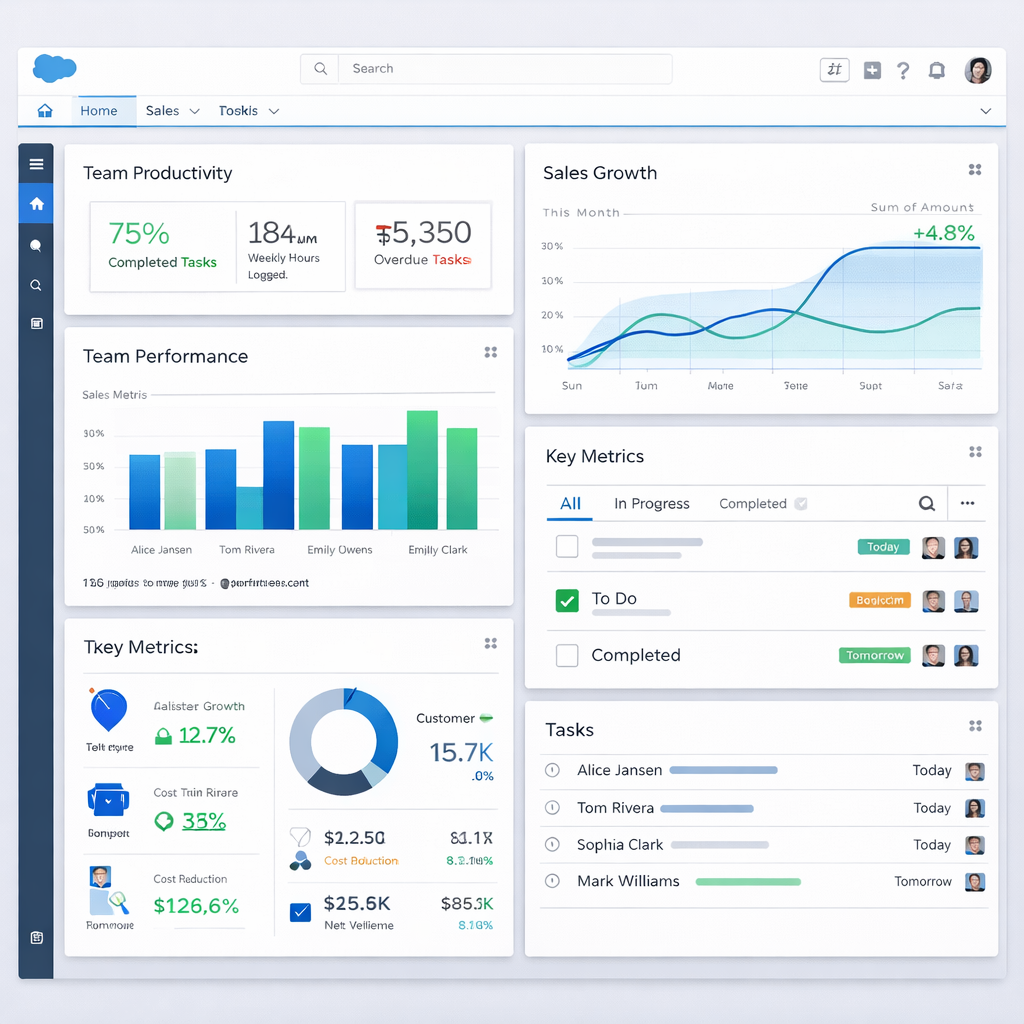Open the notifications bell icon
This screenshot has height=1024, width=1024.
[x=937, y=70]
